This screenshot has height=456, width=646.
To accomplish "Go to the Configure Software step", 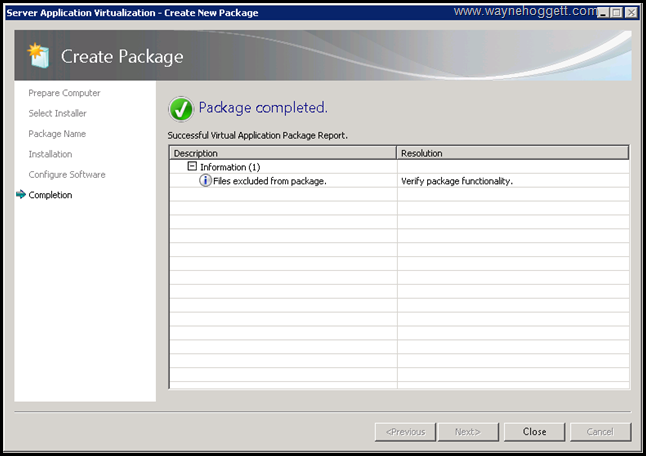I will tap(67, 175).
